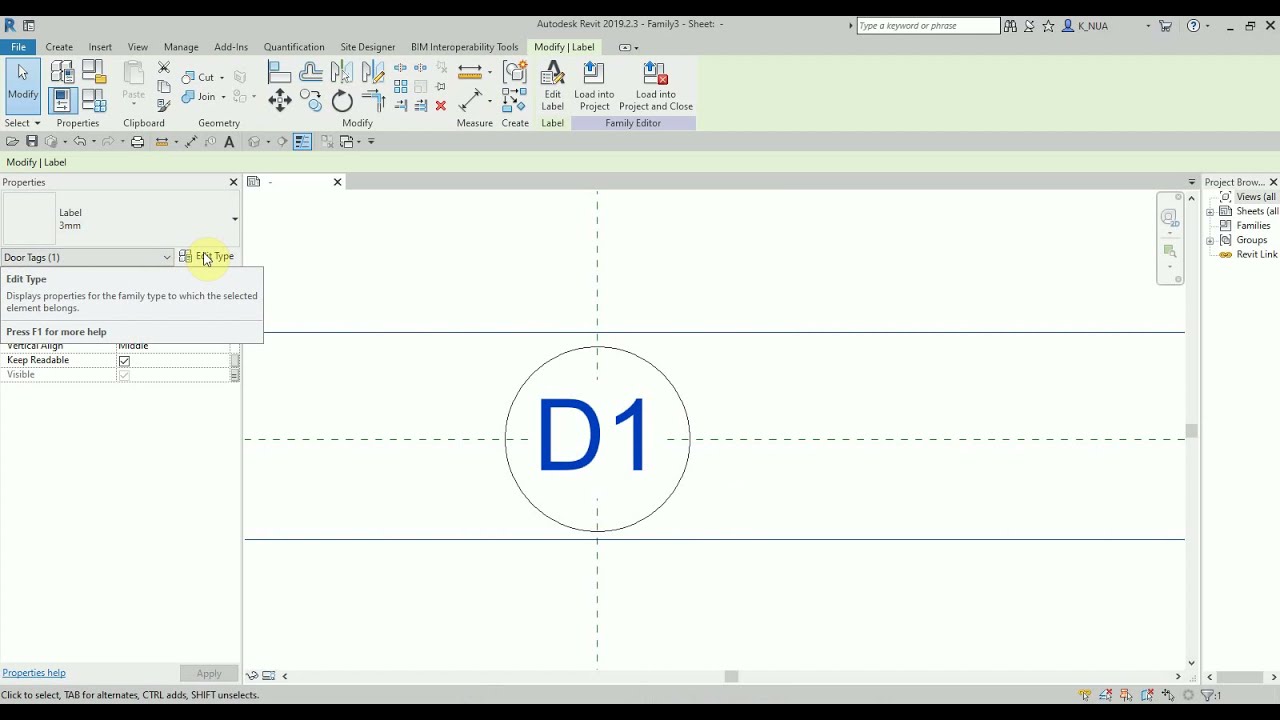Open the Cut geometry dropdown arrow
Viewport: 1280px width, 720px height.
pyautogui.click(x=222, y=77)
